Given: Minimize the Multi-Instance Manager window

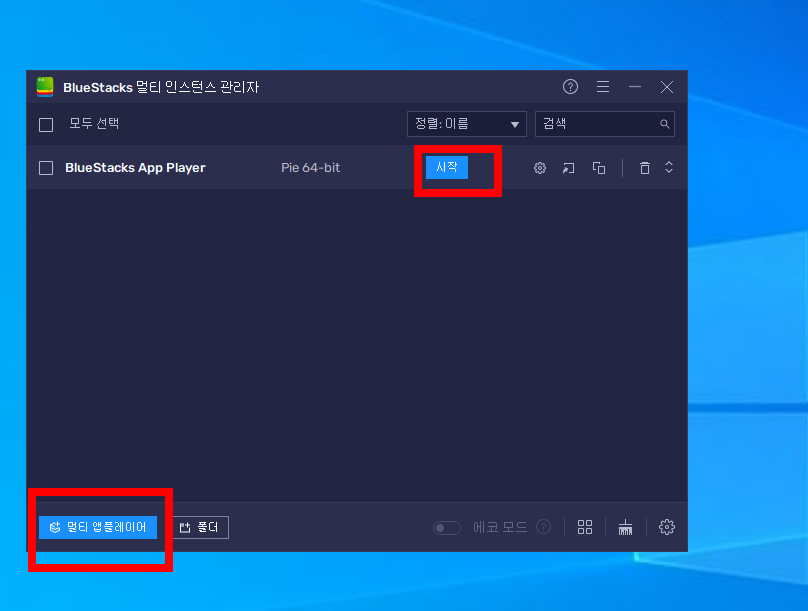Looking at the screenshot, I should pos(634,87).
